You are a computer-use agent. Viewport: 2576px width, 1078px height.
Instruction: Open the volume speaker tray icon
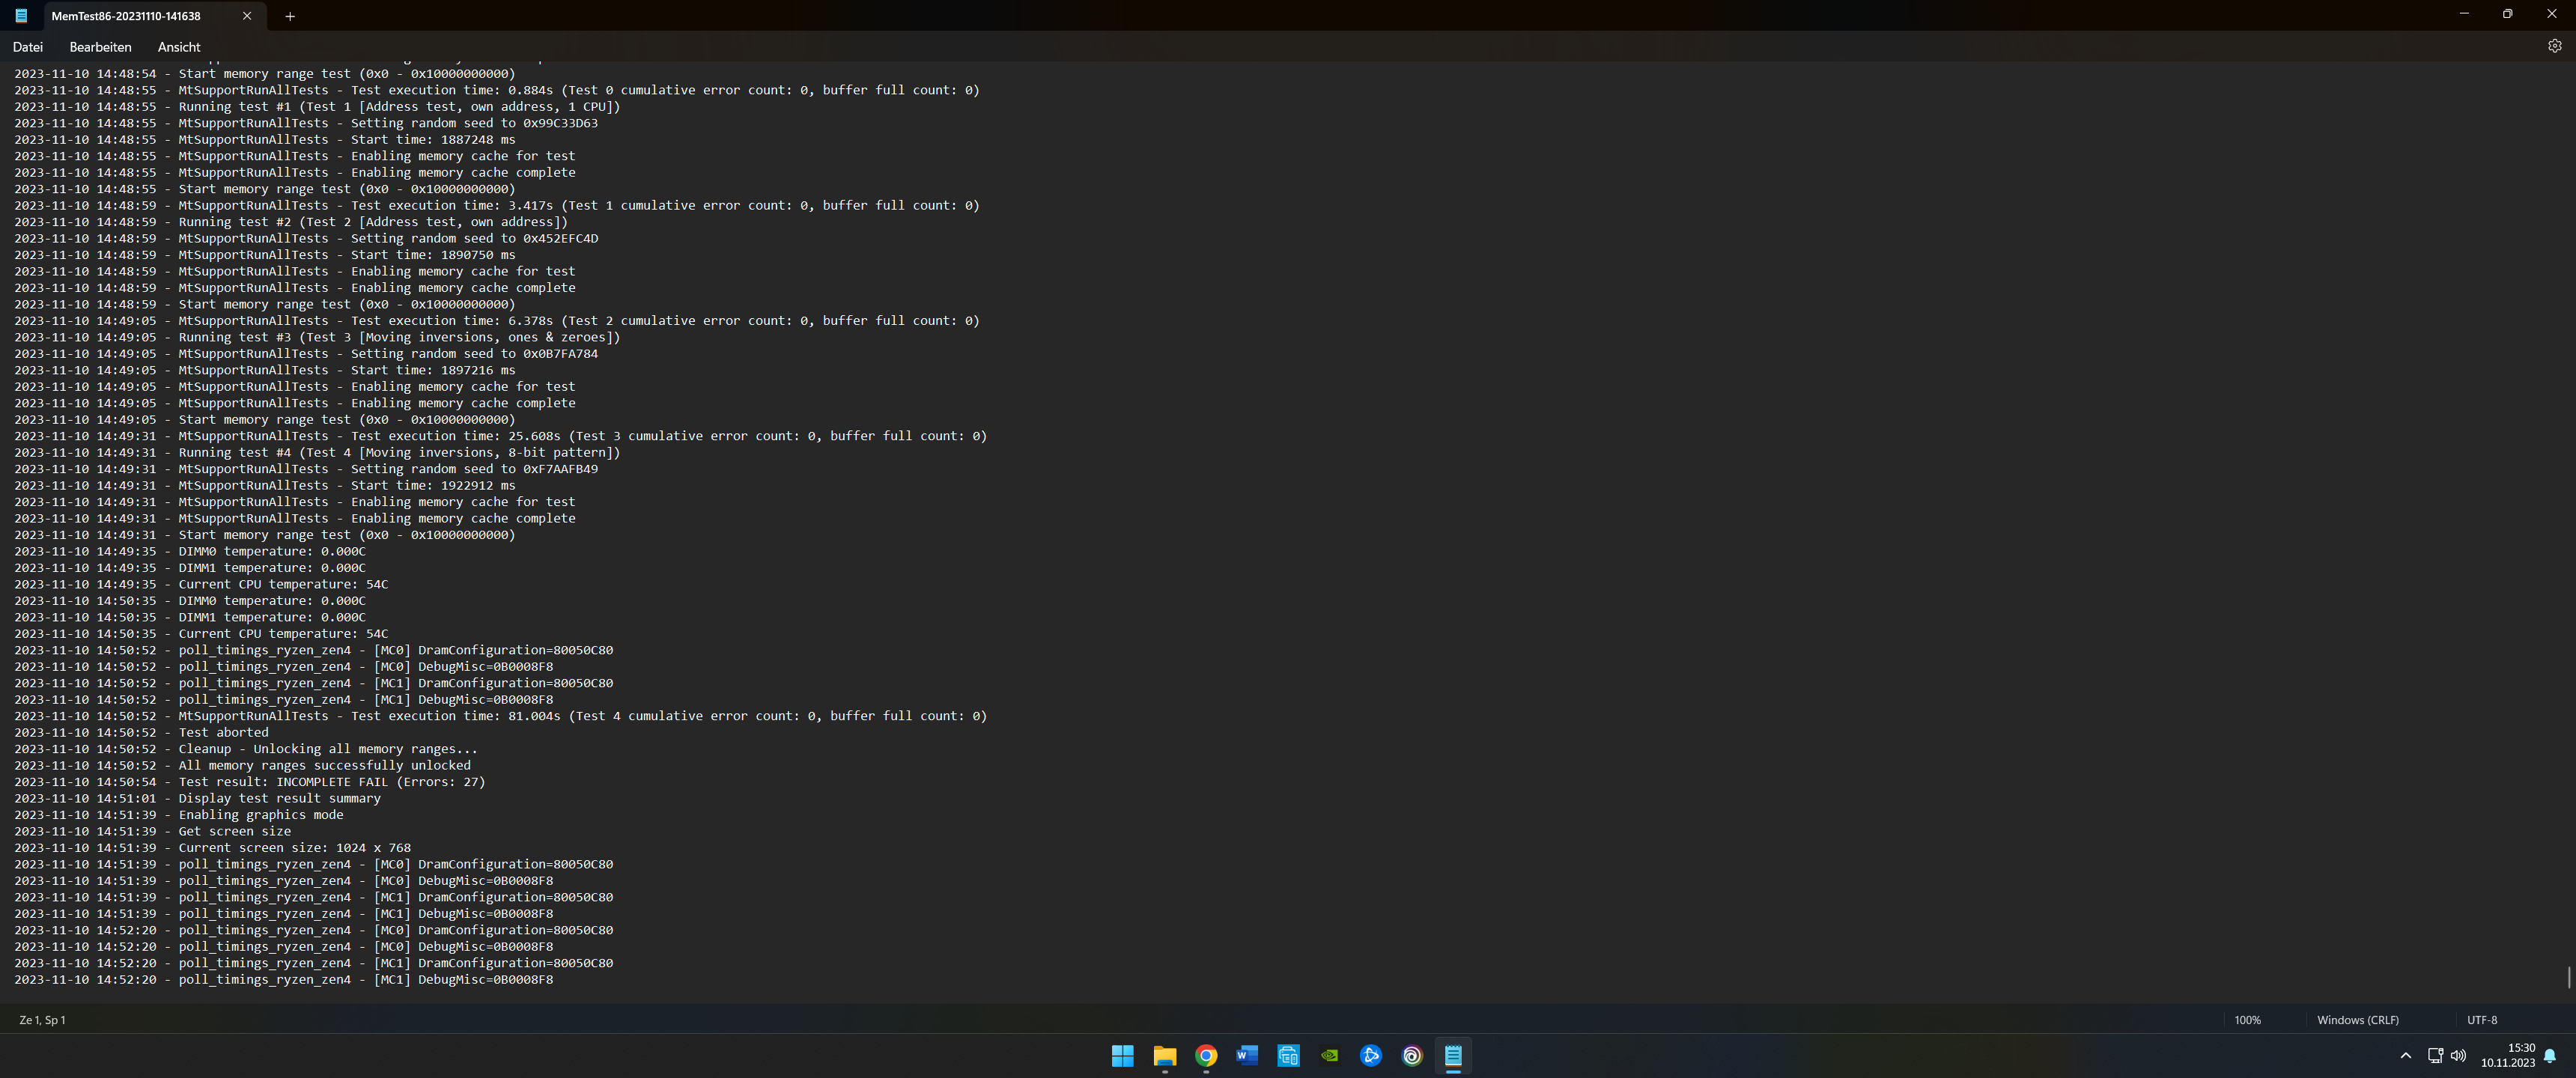pyautogui.click(x=2458, y=1055)
